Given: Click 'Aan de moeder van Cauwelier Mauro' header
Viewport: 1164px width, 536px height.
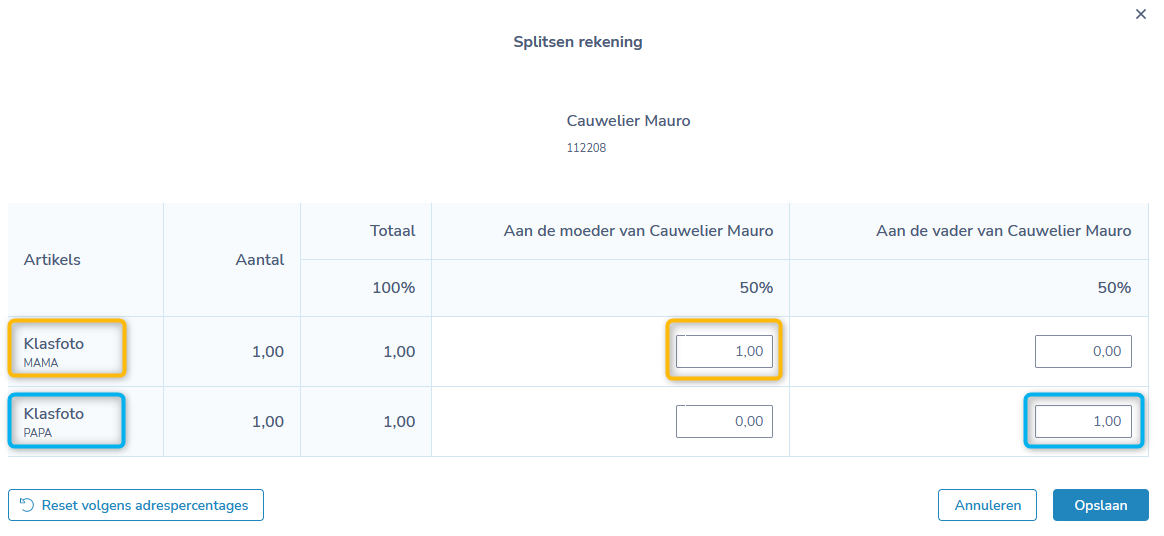Looking at the screenshot, I should click(638, 231).
